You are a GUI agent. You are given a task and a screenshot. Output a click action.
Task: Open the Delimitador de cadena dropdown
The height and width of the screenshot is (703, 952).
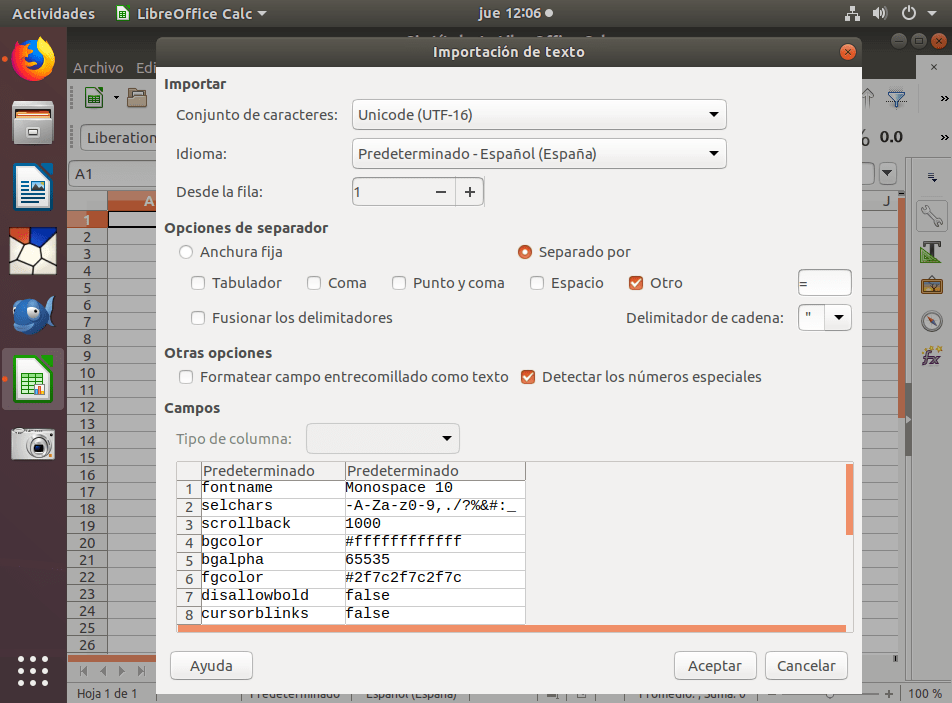pos(839,318)
